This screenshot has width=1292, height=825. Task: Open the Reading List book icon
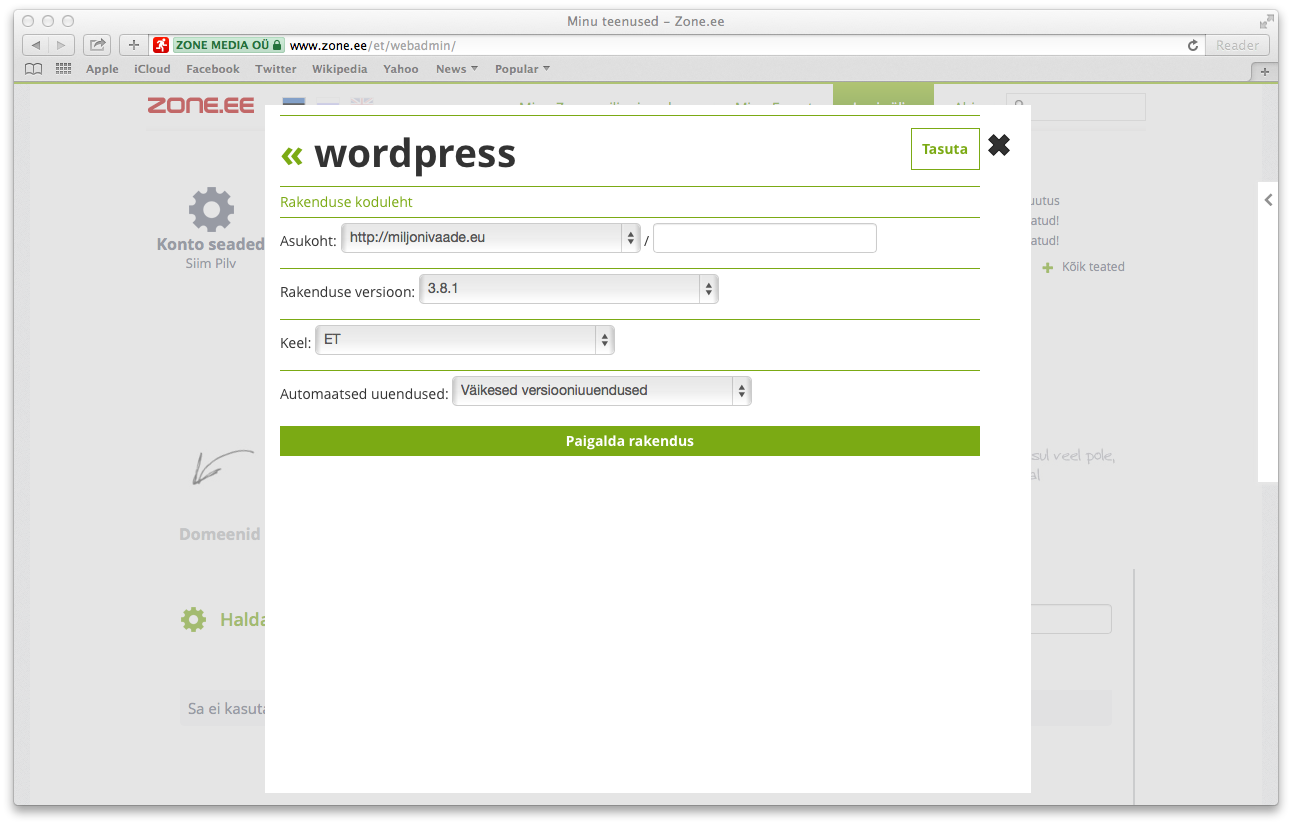coord(34,69)
